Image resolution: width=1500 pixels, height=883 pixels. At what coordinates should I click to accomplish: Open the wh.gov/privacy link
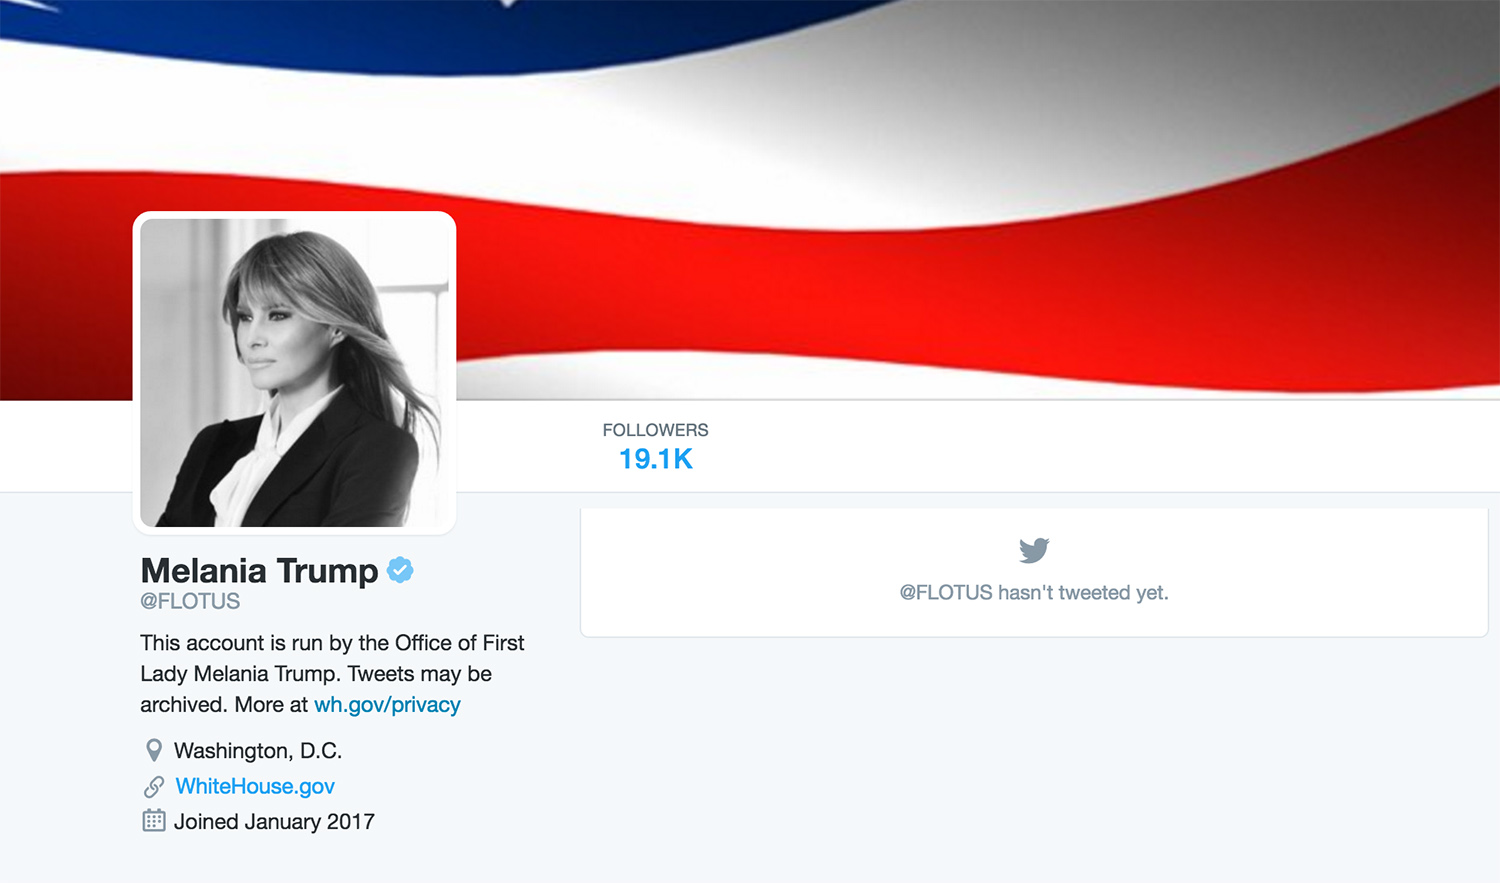[387, 704]
